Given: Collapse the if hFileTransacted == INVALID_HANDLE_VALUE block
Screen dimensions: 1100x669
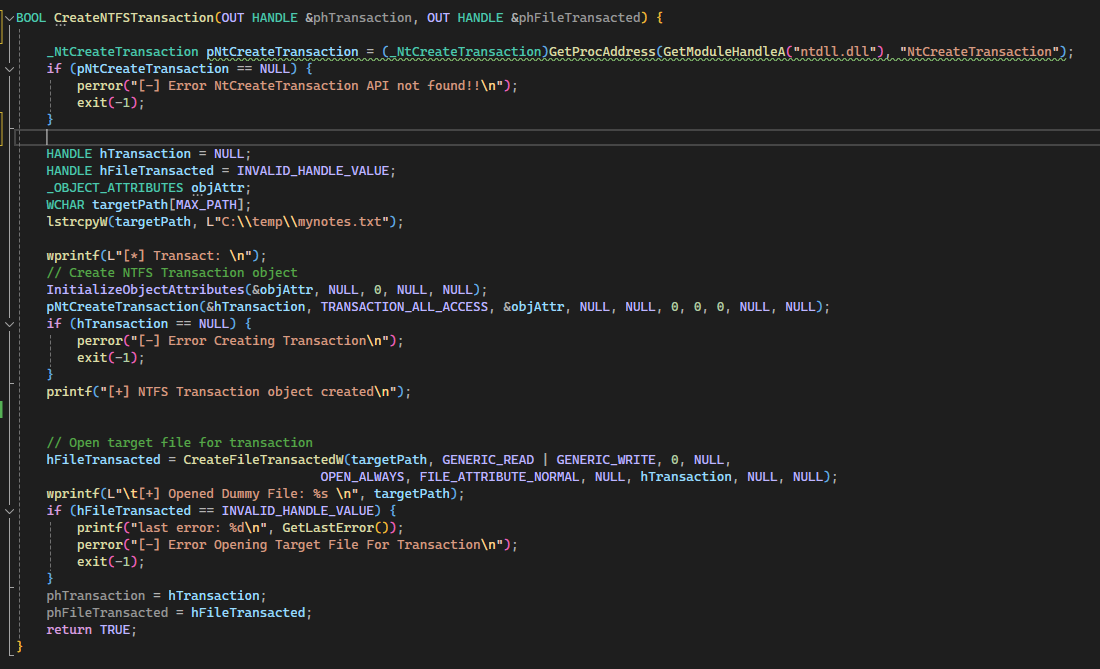Looking at the screenshot, I should 9,511.
